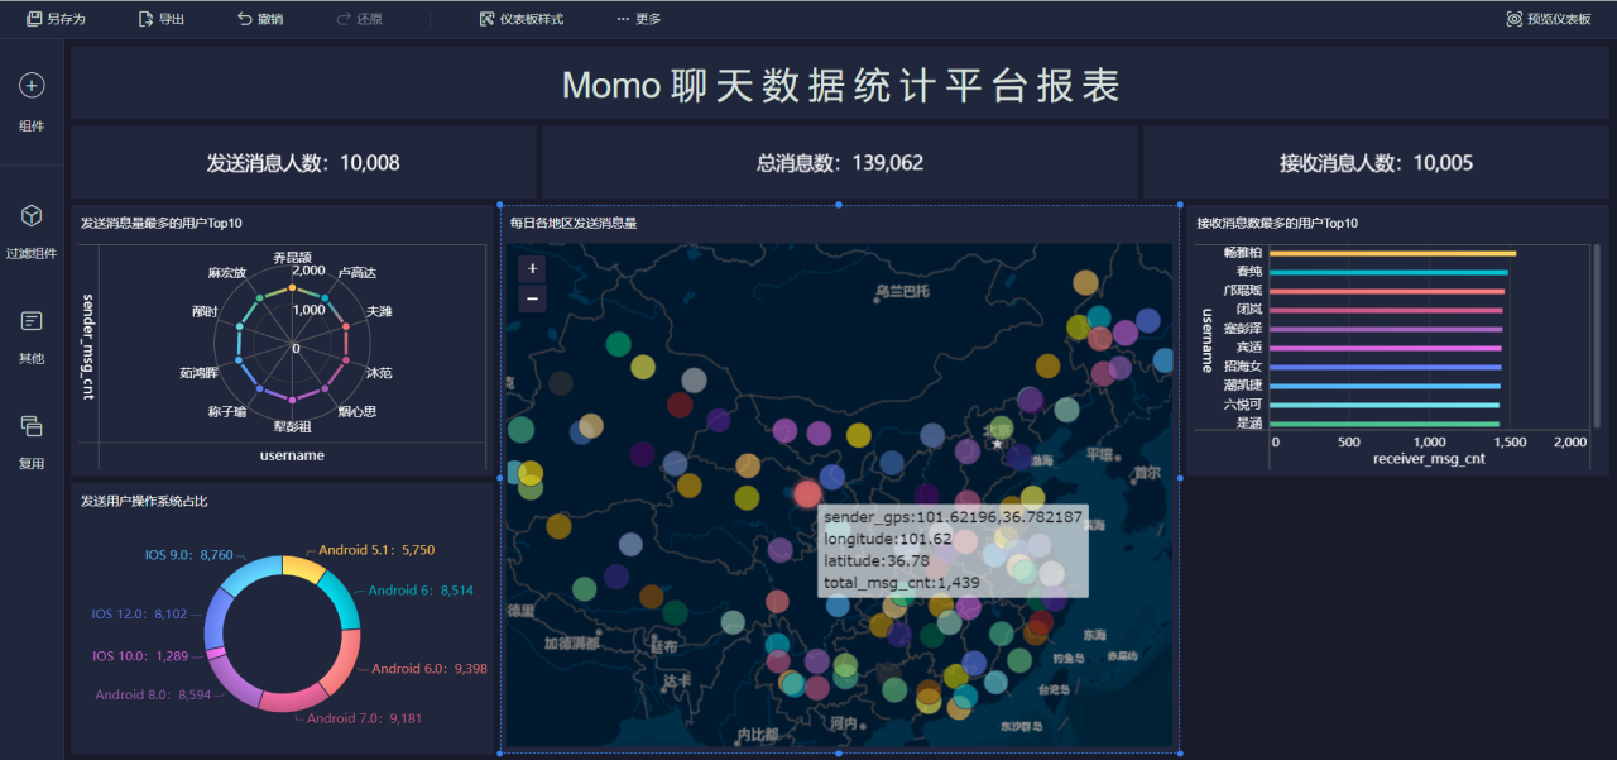The height and width of the screenshot is (760, 1617).
Task: Click the 乌兰巴托 city label on map
Action: [903, 292]
